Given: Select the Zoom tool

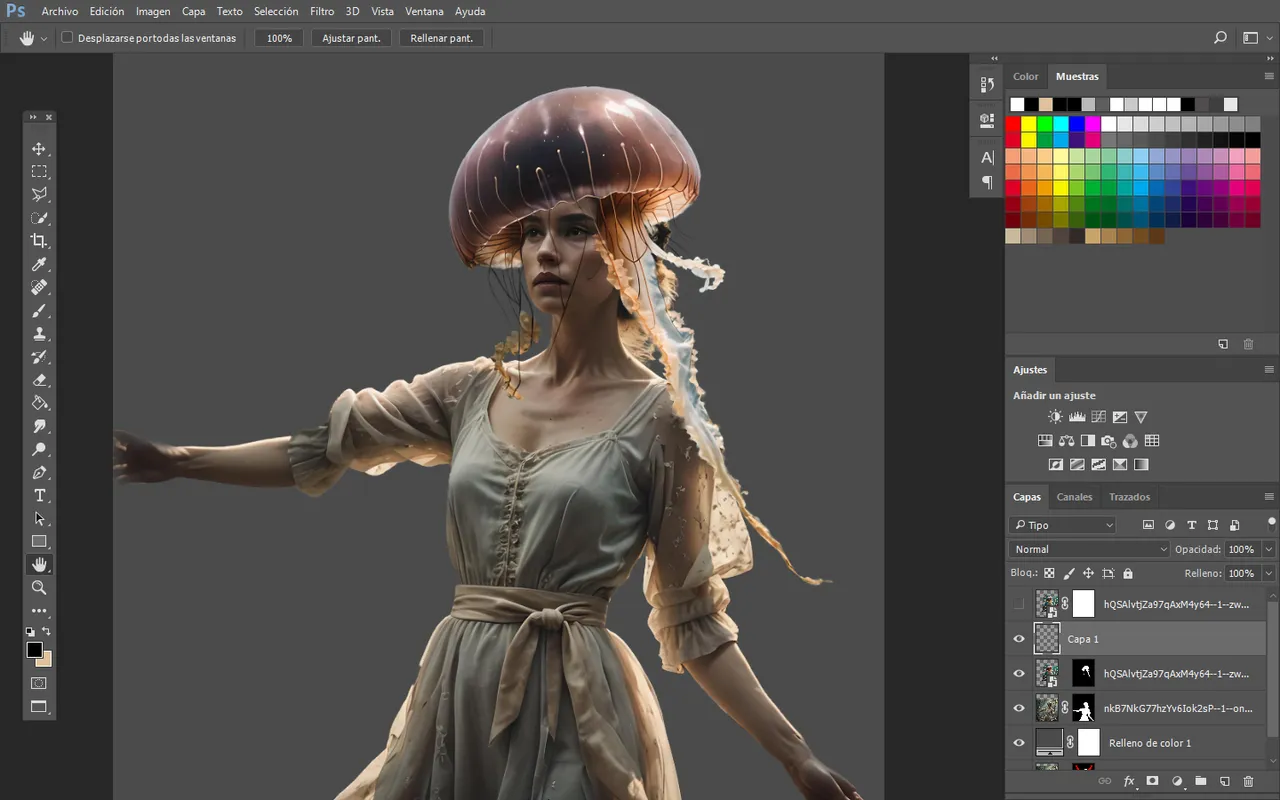Looking at the screenshot, I should coord(39,588).
